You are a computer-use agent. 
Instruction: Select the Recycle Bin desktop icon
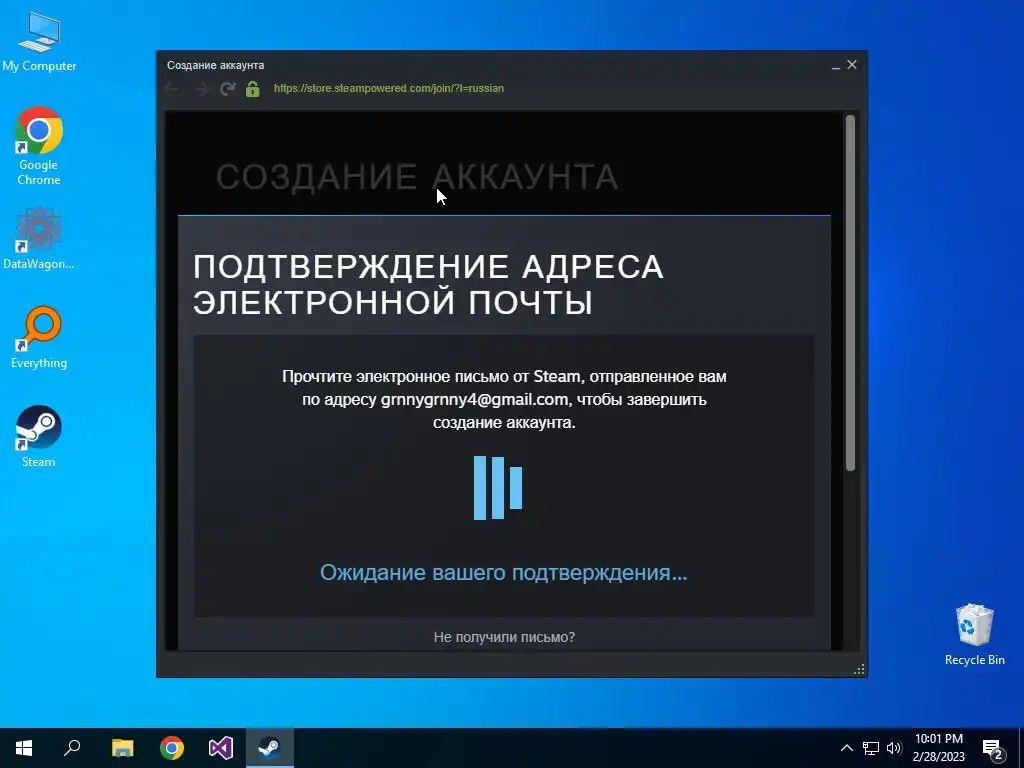click(974, 635)
